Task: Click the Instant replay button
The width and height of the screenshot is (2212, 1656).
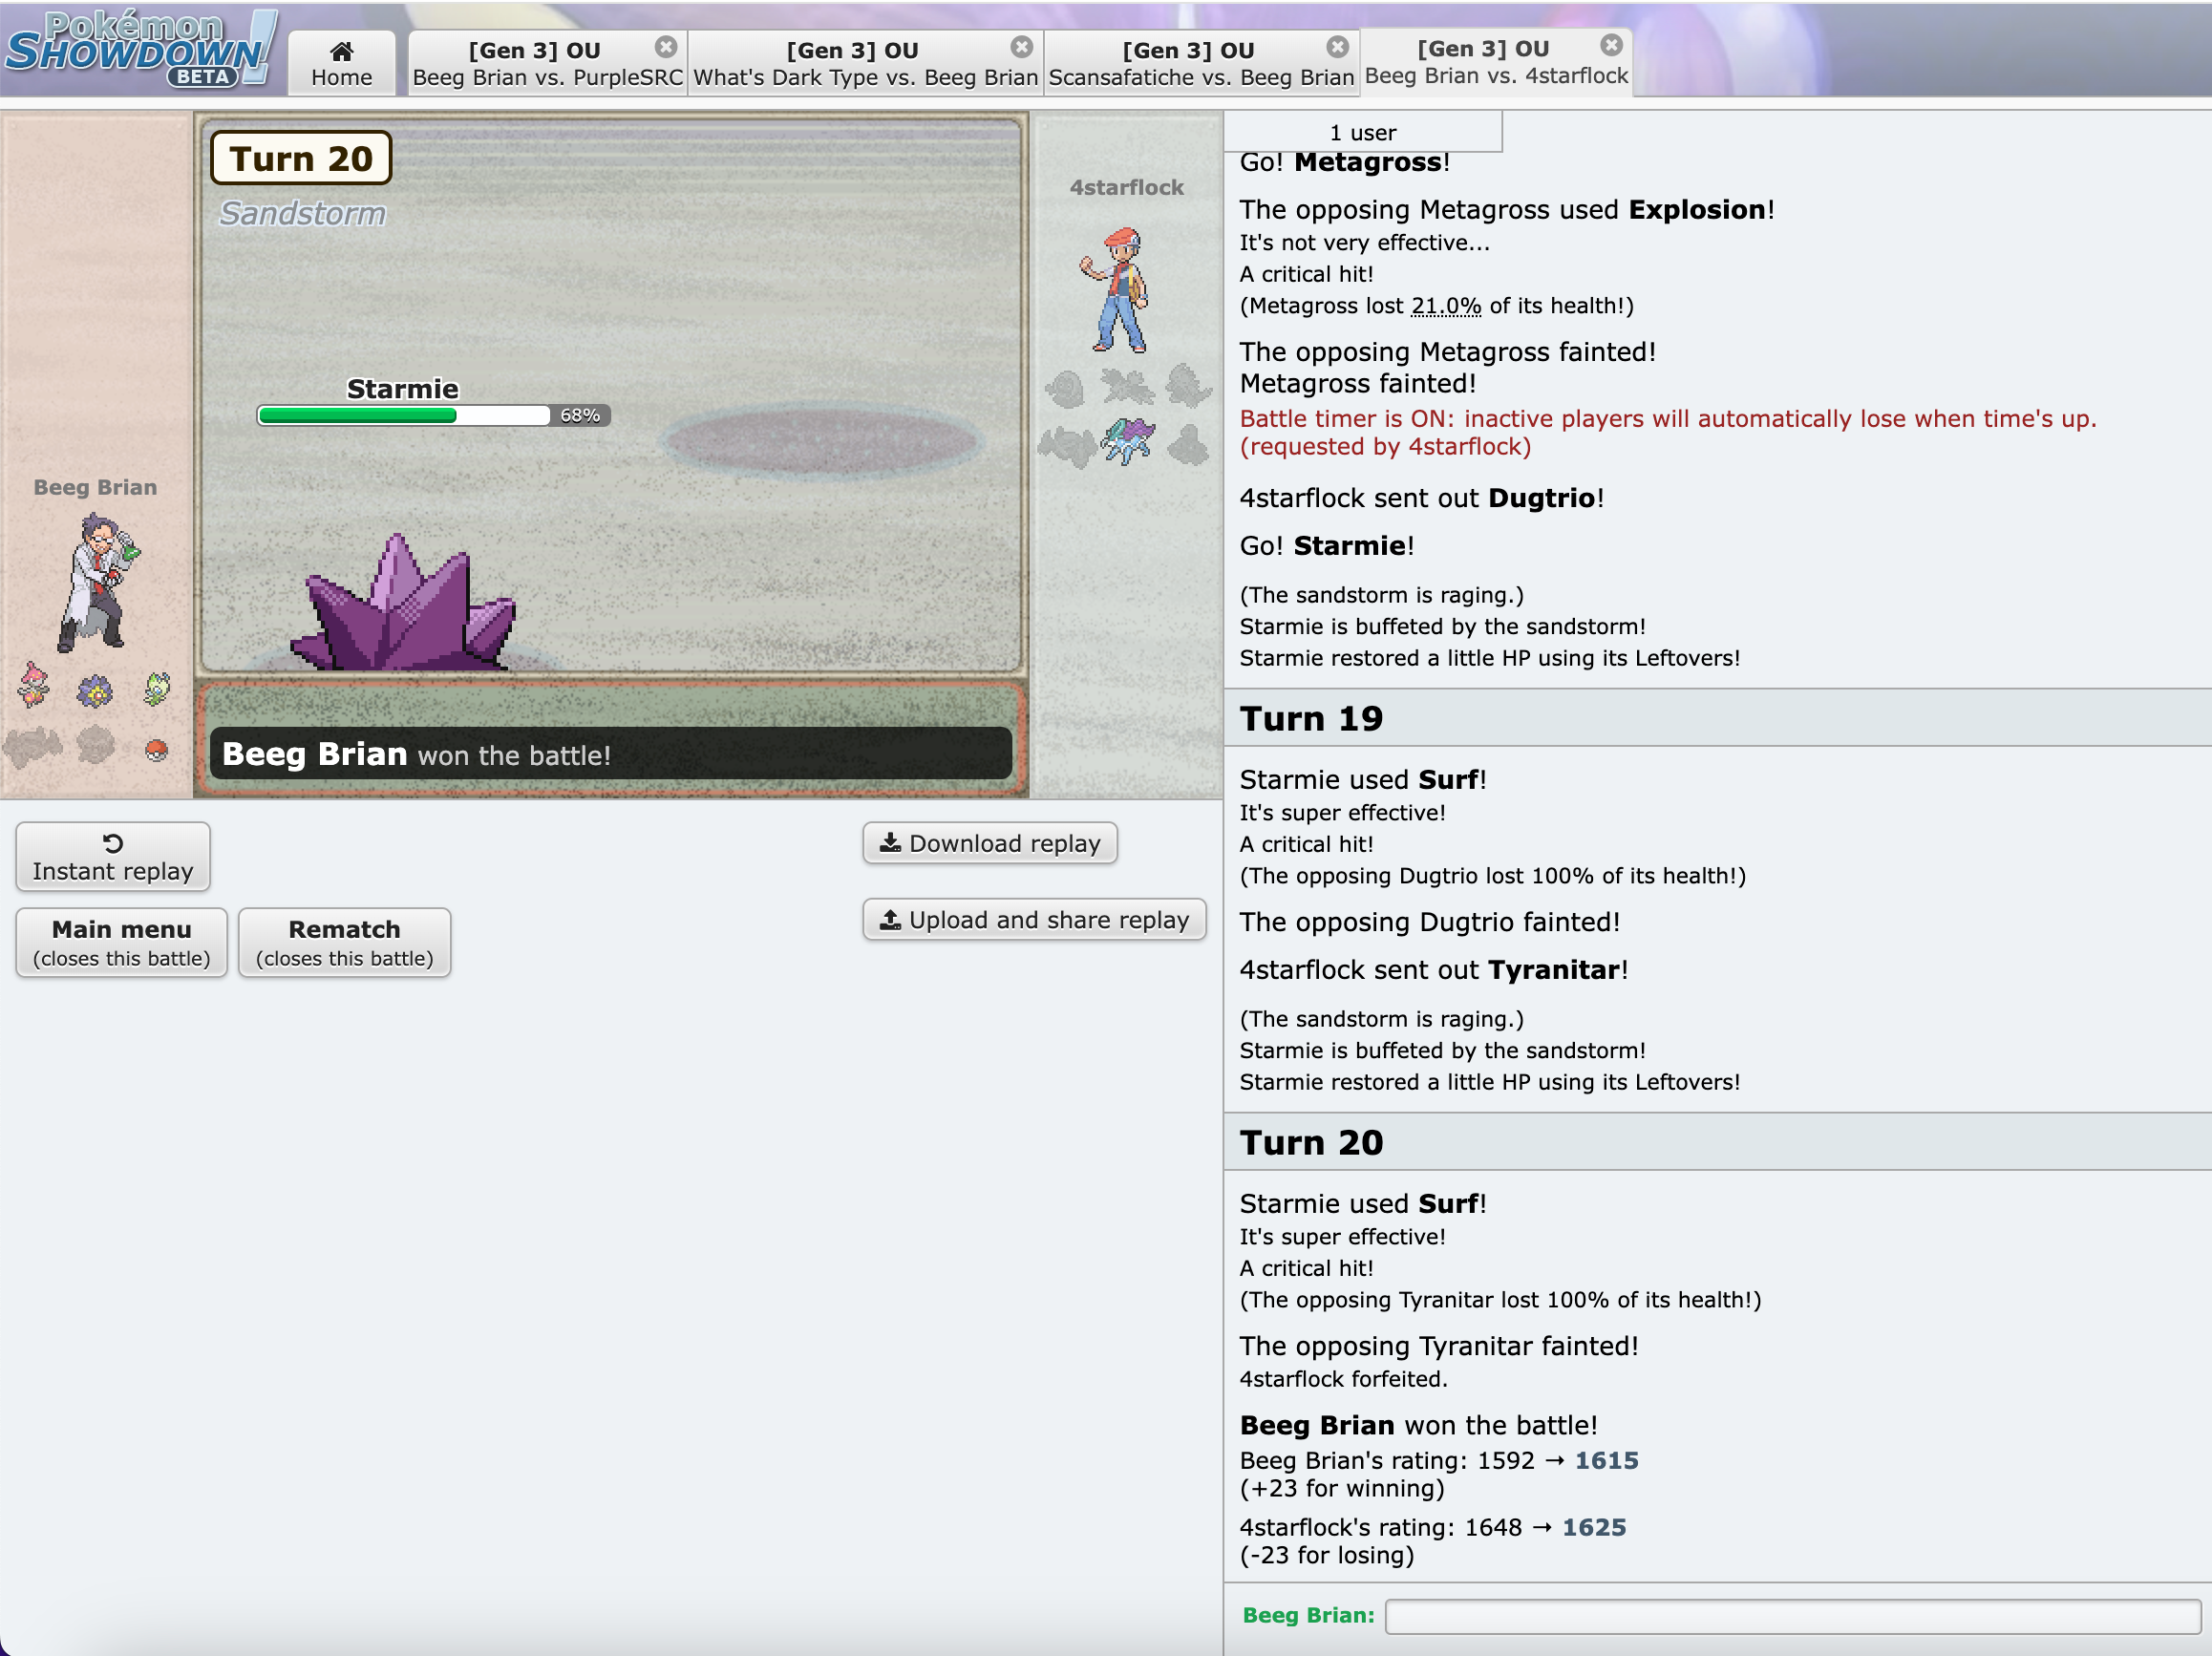Action: point(113,857)
